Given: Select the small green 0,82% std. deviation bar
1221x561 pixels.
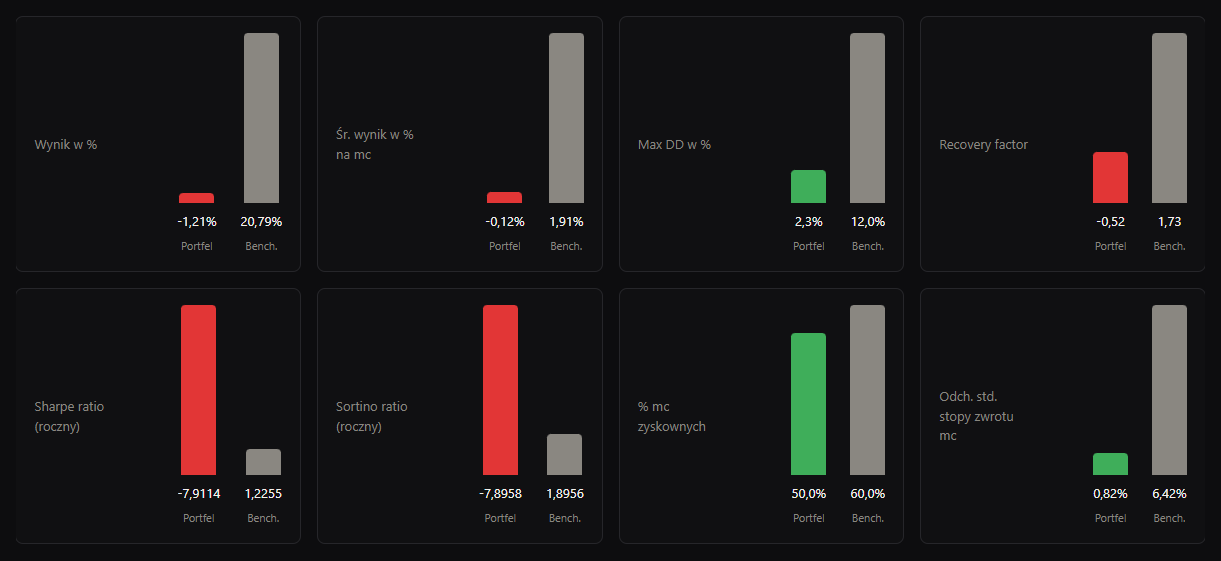Looking at the screenshot, I should click(1110, 464).
